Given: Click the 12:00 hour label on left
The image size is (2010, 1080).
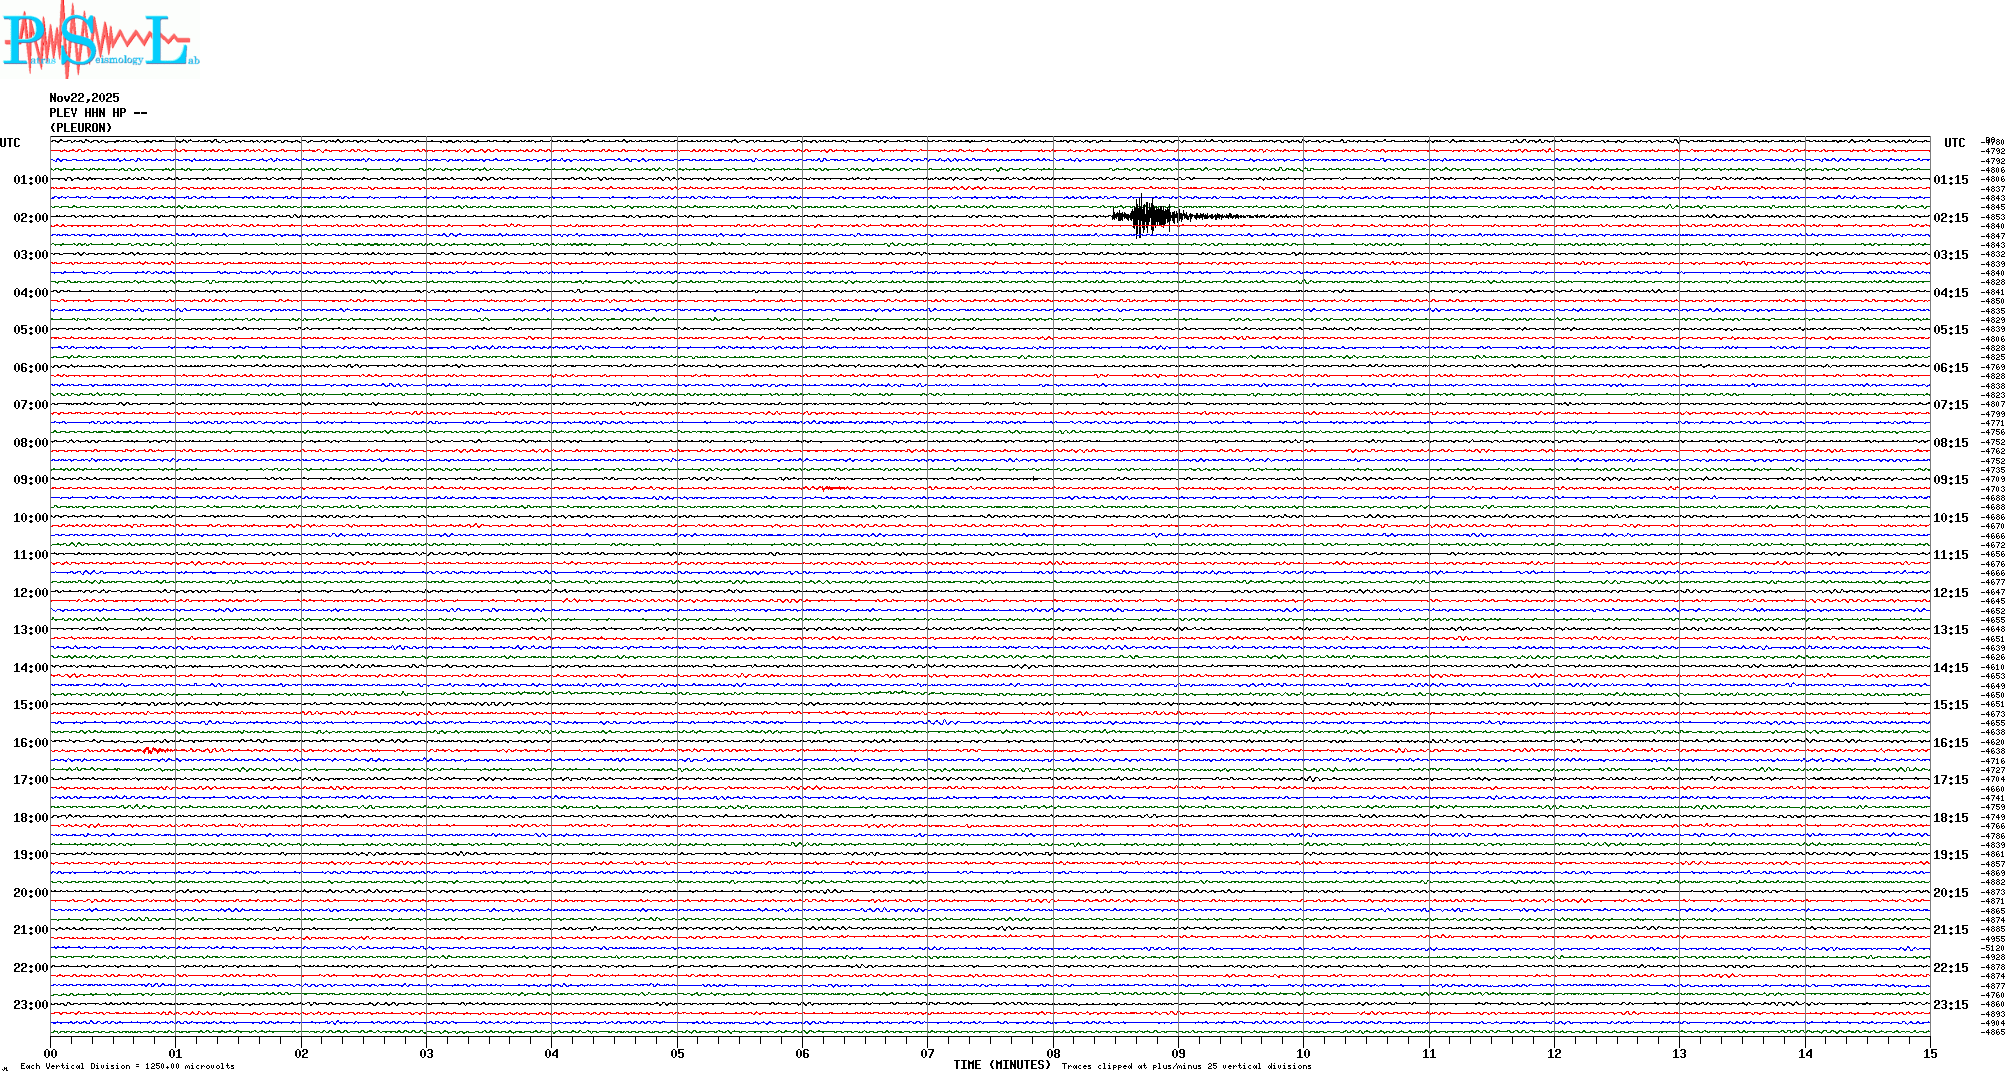Looking at the screenshot, I should 30,593.
